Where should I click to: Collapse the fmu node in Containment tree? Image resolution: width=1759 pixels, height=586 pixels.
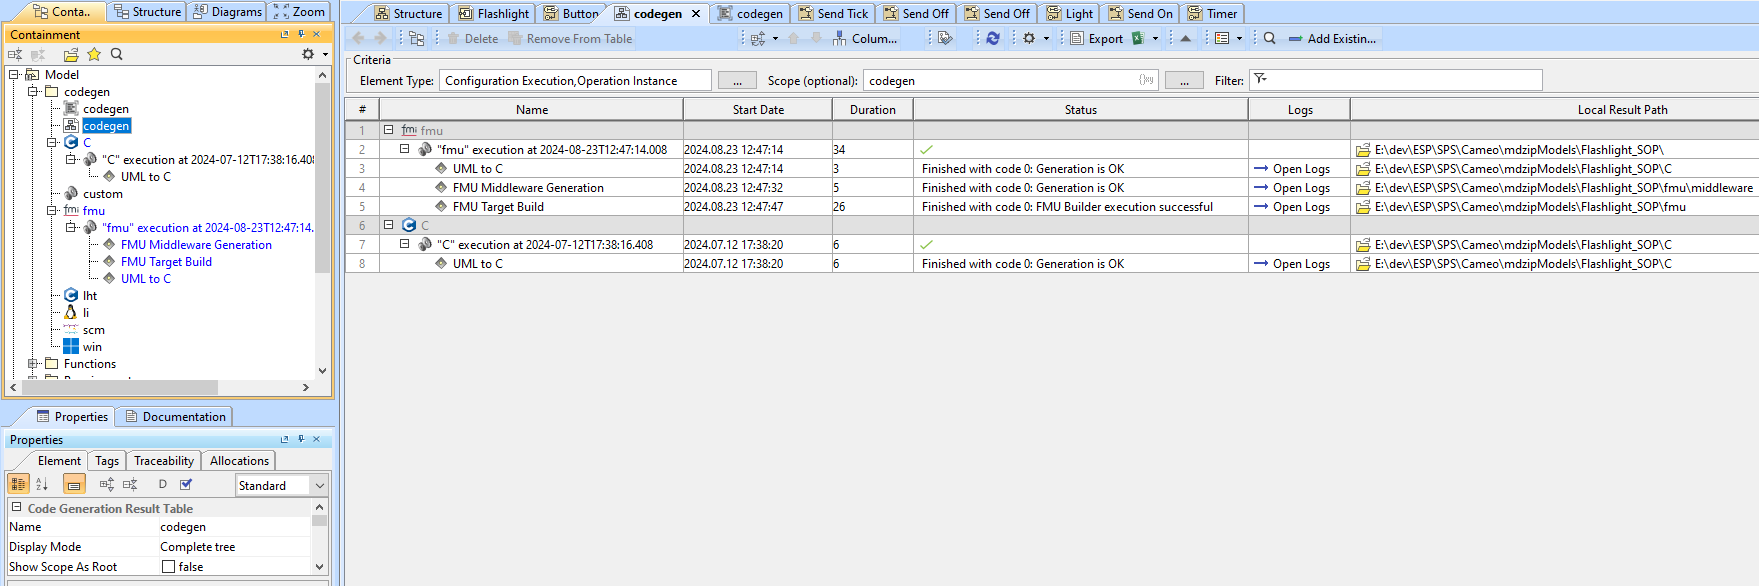point(52,210)
